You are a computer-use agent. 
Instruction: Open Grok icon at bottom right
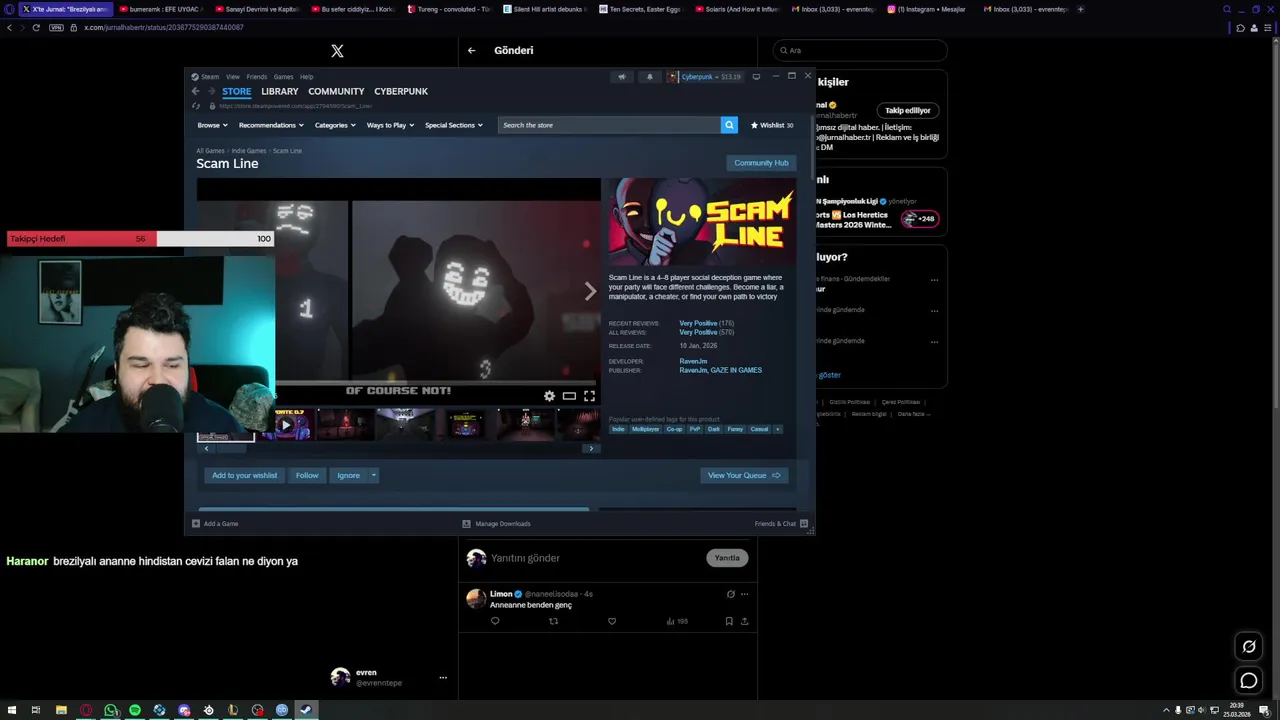1248,646
